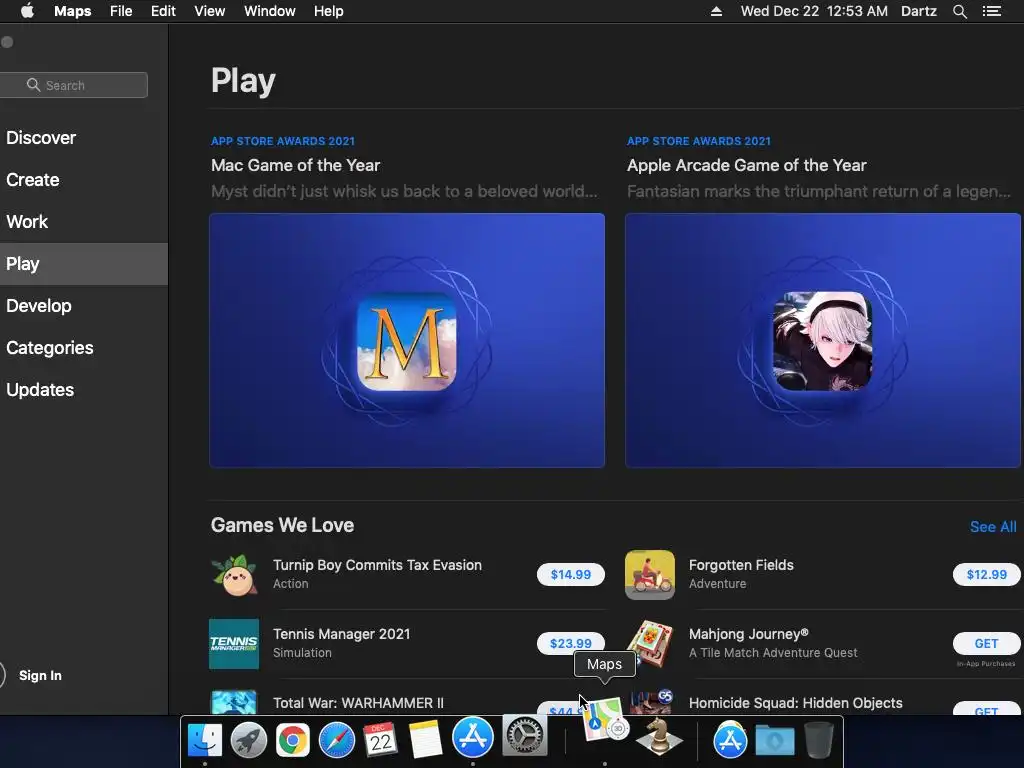Open Launchpad rocket in the Dock
1024x768 pixels.
coord(249,740)
